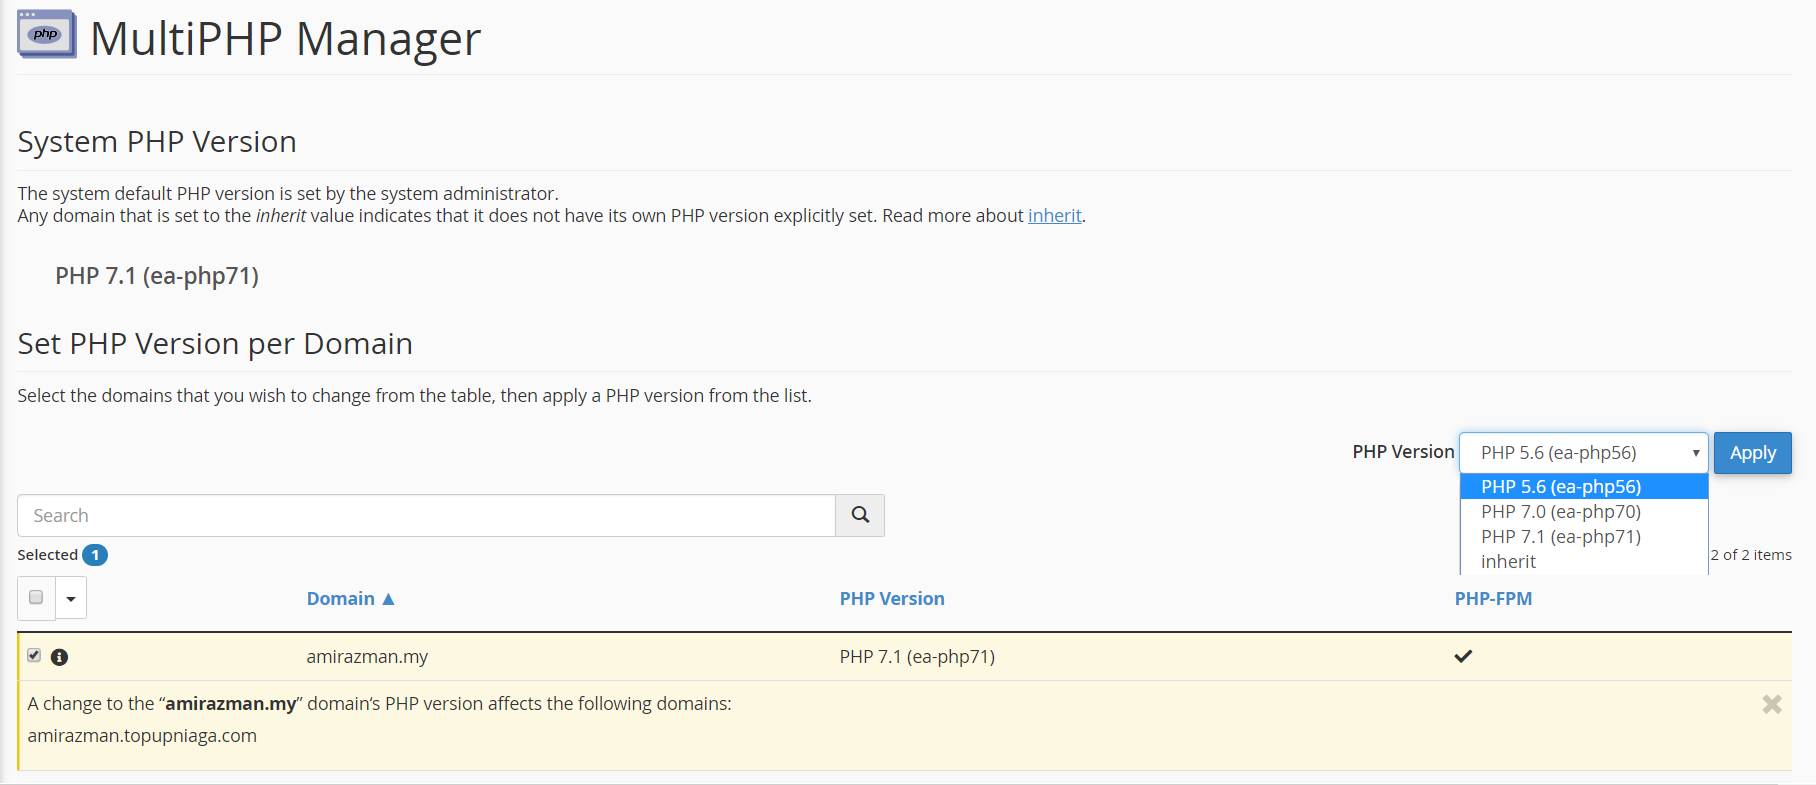Choose PHP 7.0 (ea-php70) option
Image resolution: width=1816 pixels, height=785 pixels.
1561,512
